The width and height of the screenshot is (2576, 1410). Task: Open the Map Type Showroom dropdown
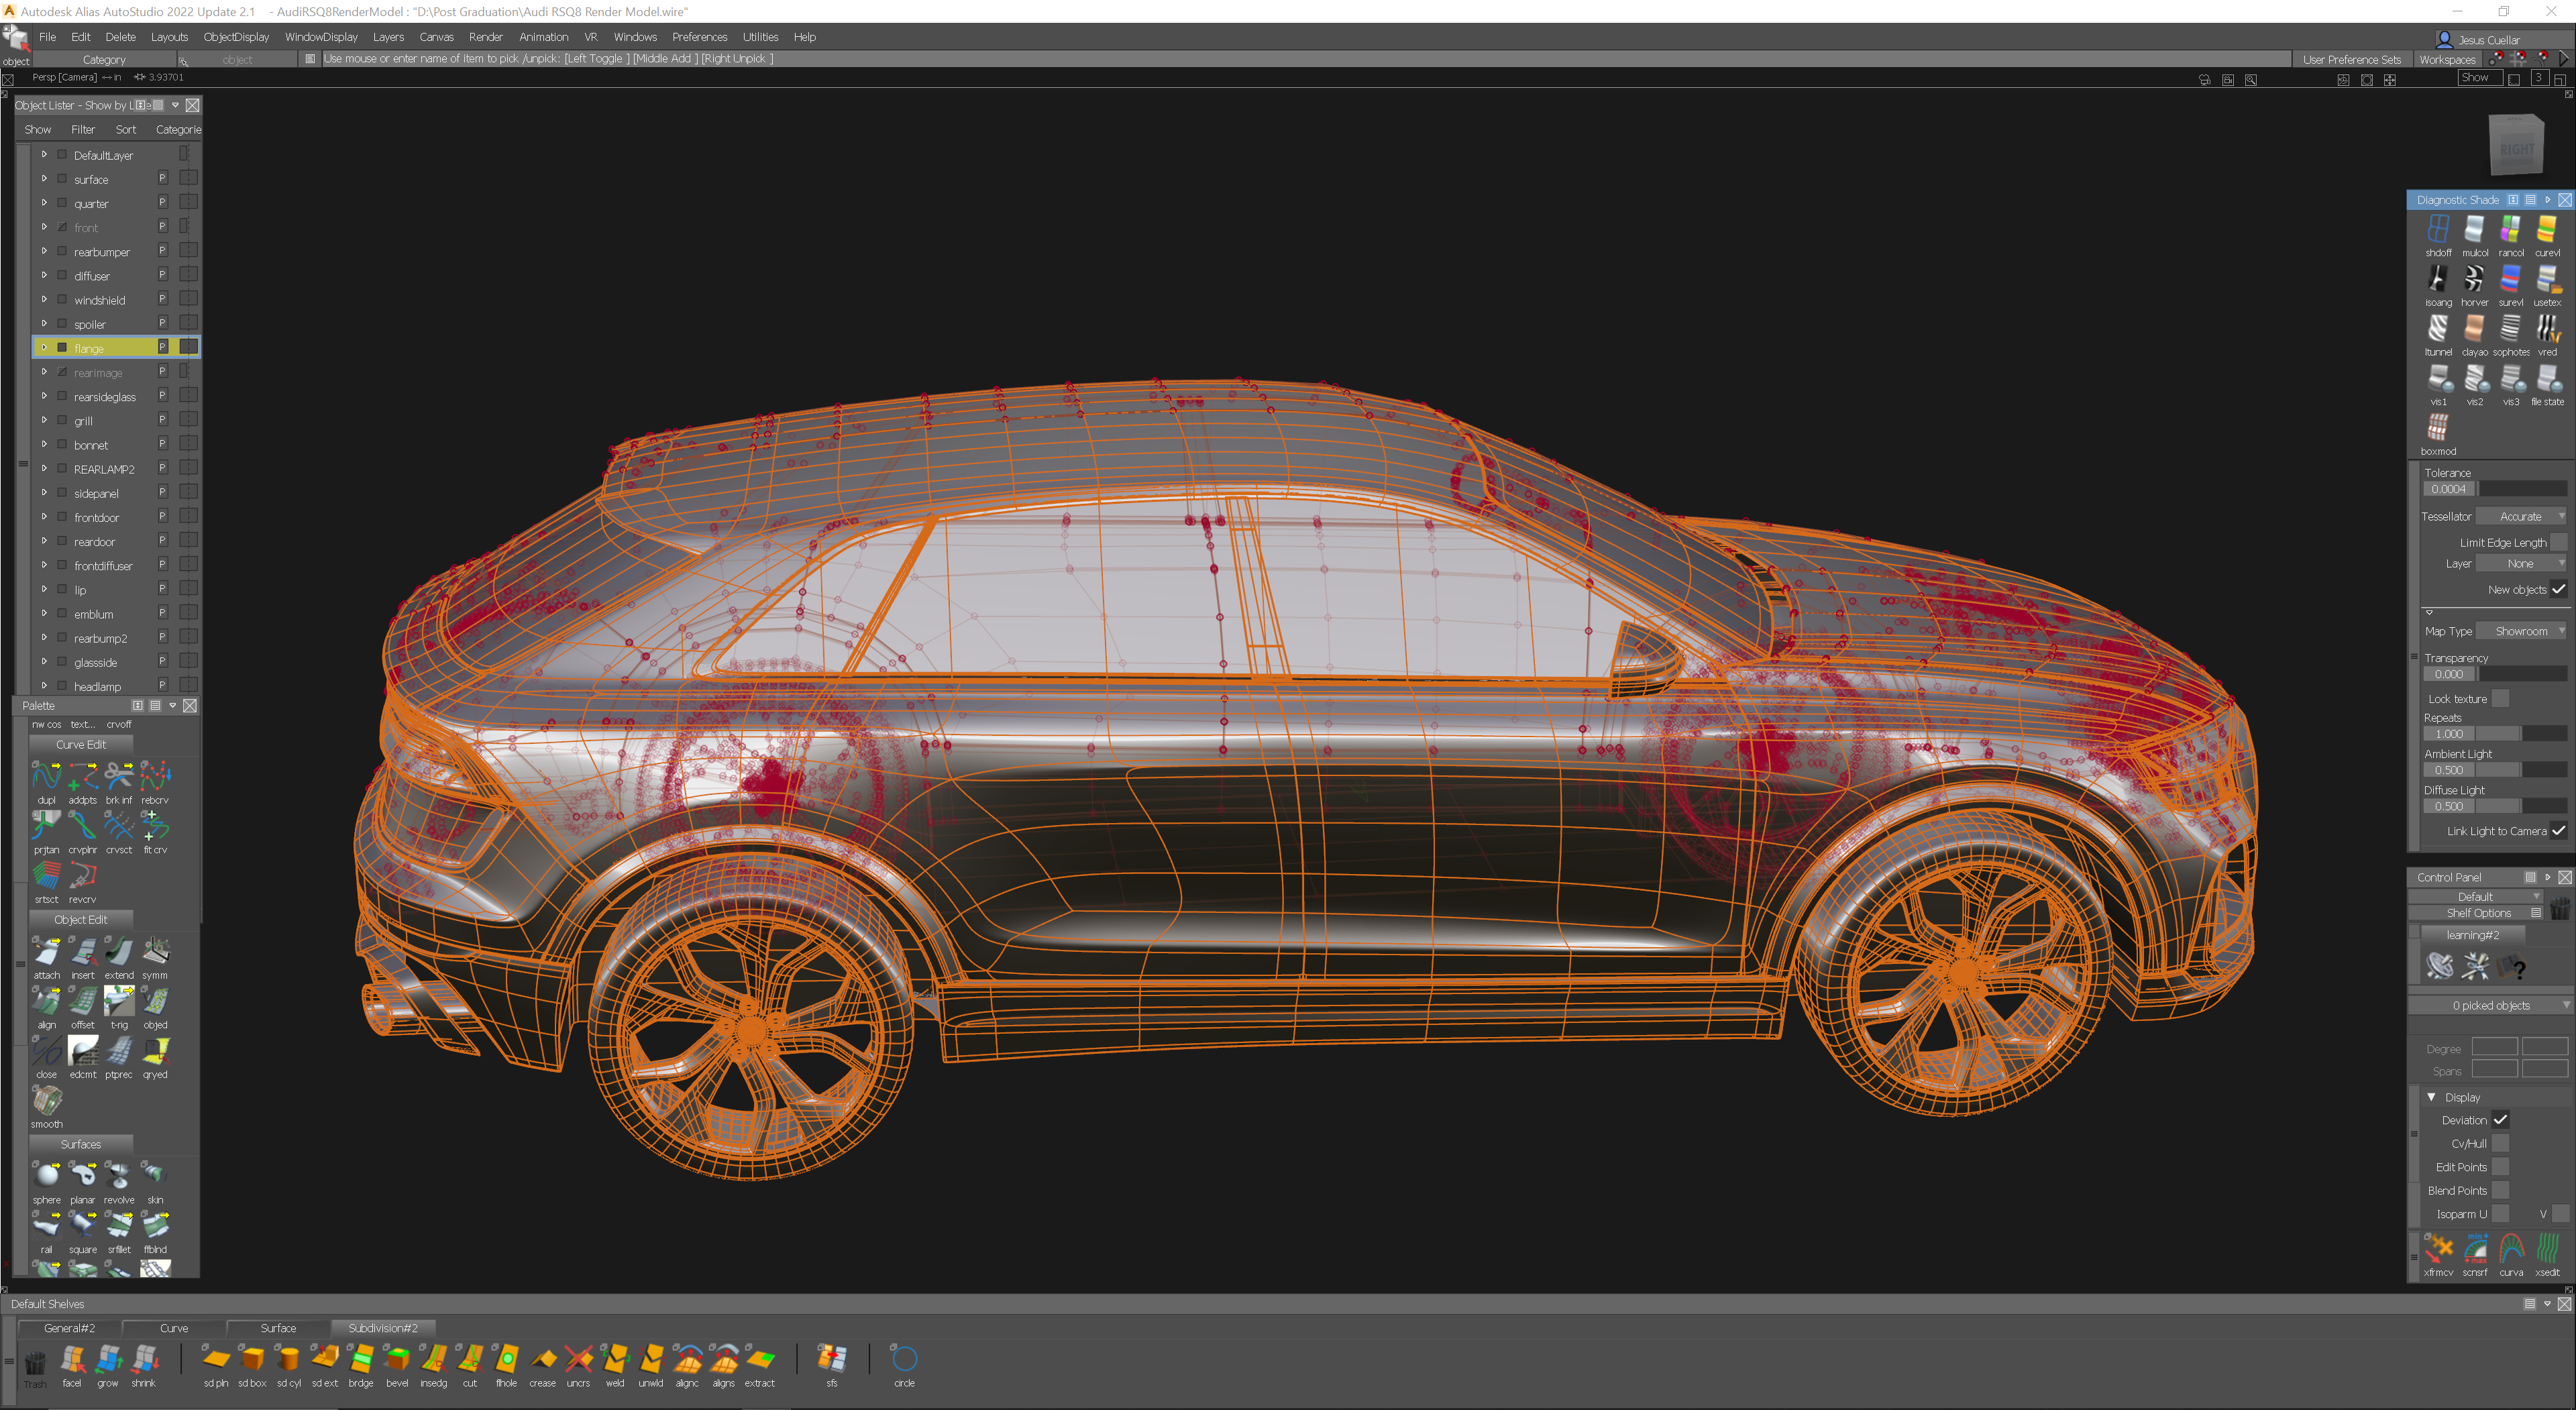[x=2522, y=631]
